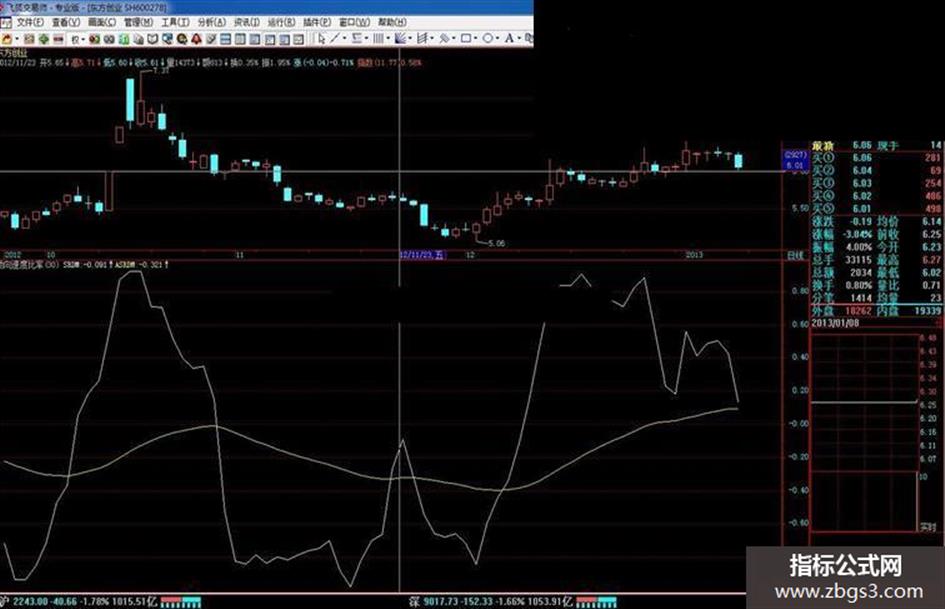
Task: Click the 权 adjustment toolbar icon
Action: [75, 39]
